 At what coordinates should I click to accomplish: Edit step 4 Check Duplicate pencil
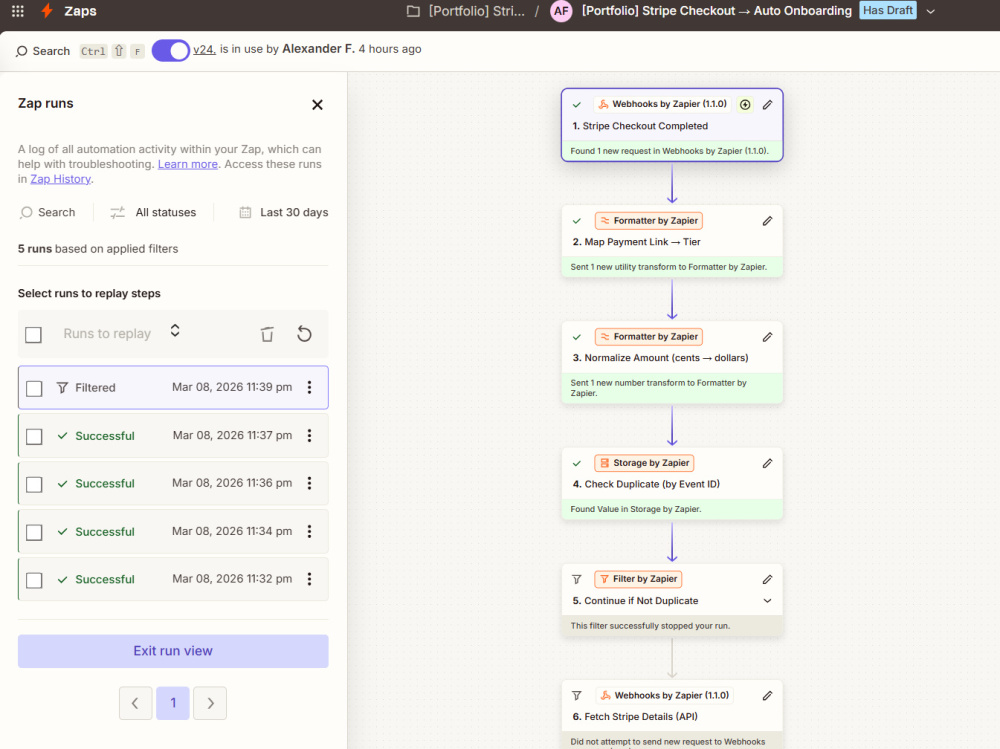point(767,463)
